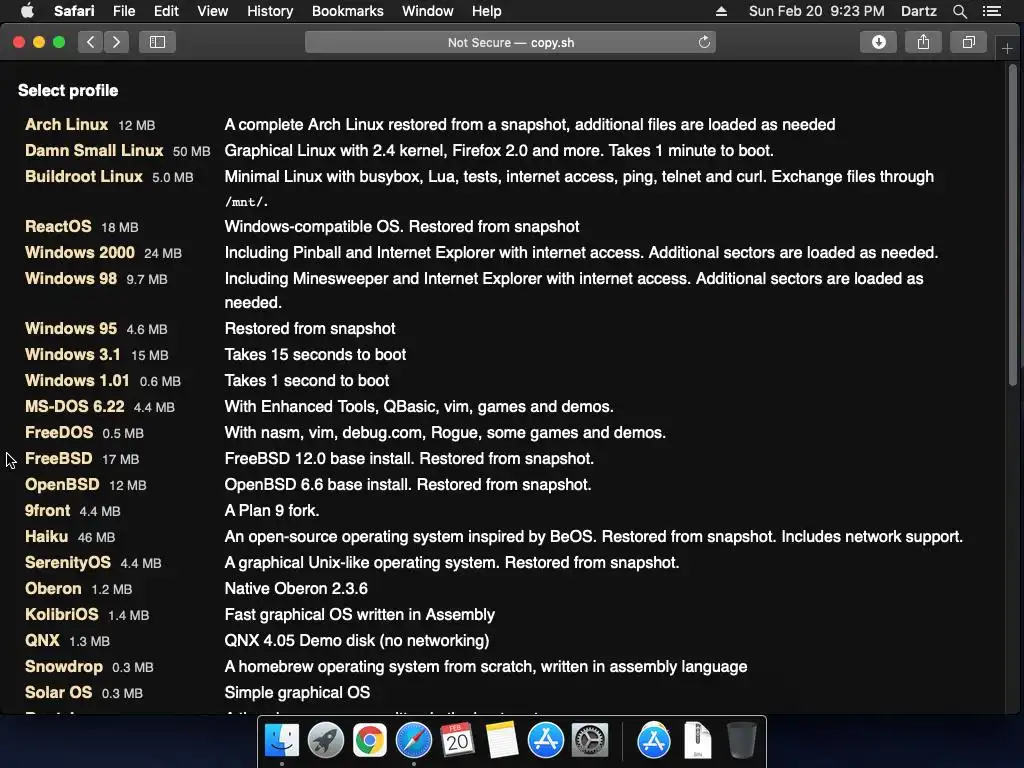
Task: Go back with the Safari back arrow
Action: click(x=90, y=42)
